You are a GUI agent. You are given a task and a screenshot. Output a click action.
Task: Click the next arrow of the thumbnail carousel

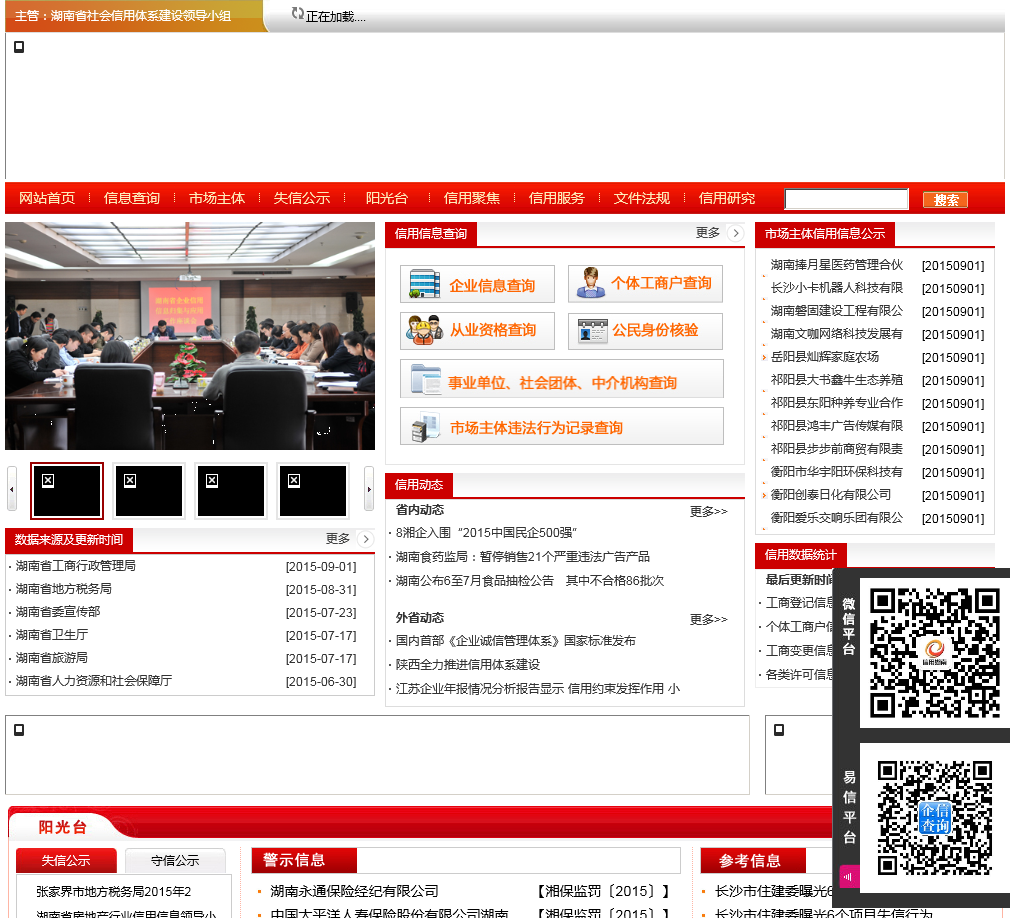(369, 490)
